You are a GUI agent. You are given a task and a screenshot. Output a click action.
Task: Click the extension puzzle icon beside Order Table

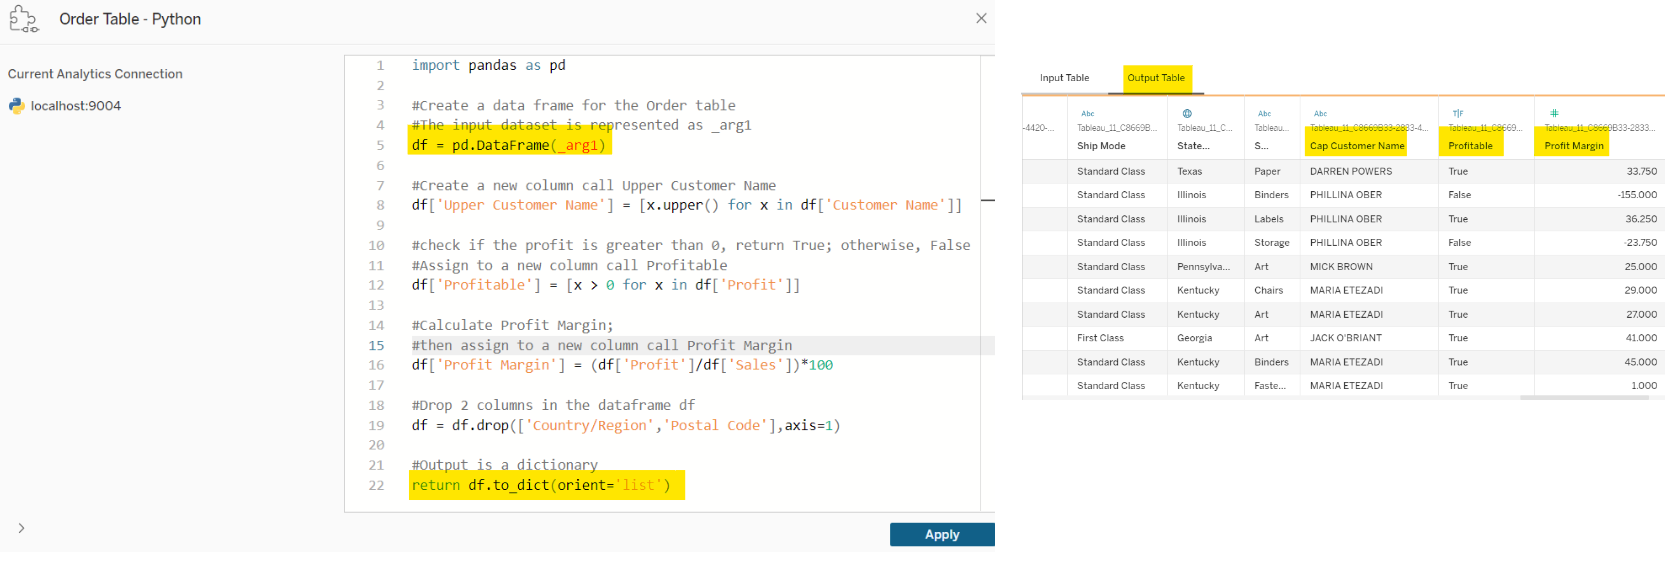[23, 19]
